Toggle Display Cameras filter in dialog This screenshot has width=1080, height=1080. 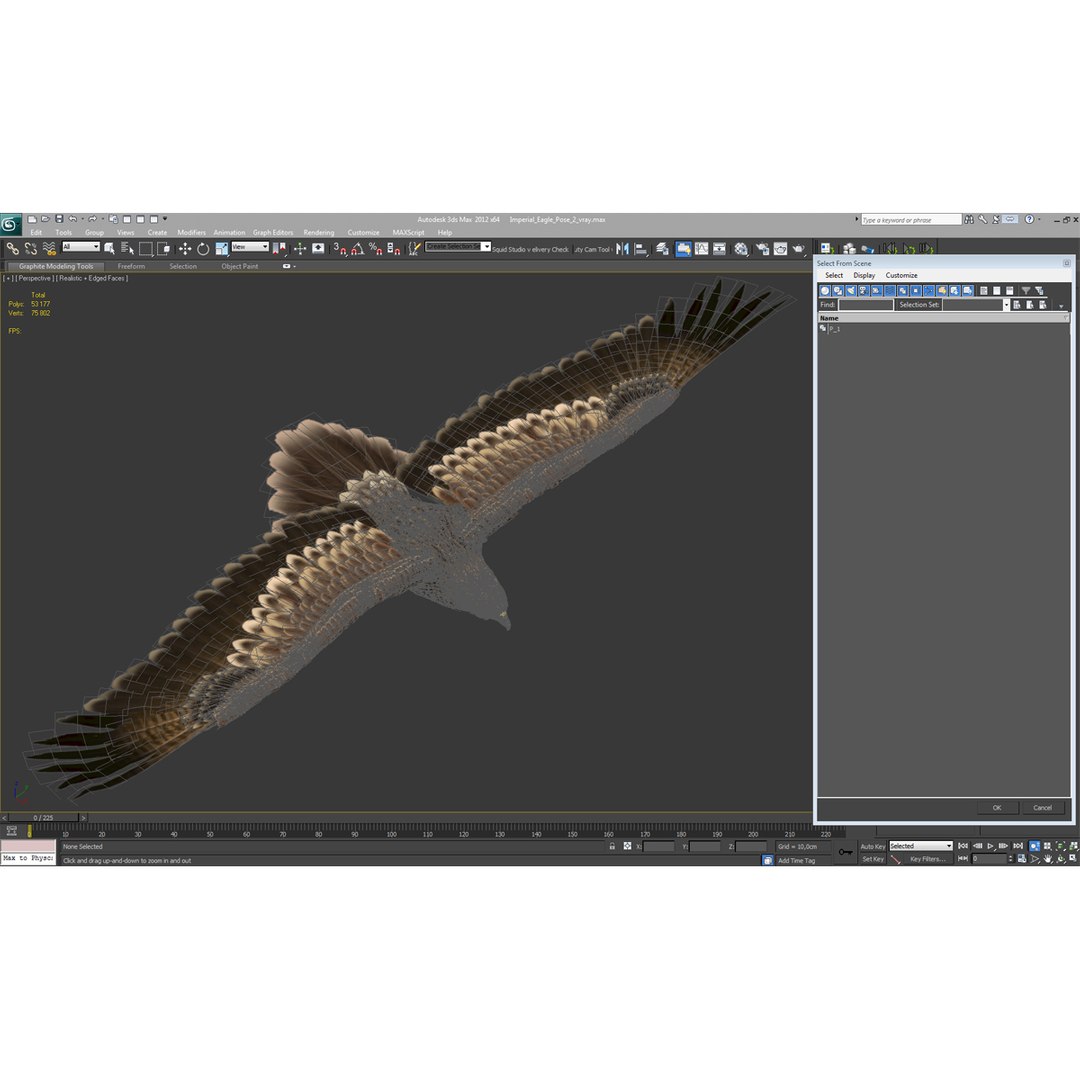click(864, 291)
